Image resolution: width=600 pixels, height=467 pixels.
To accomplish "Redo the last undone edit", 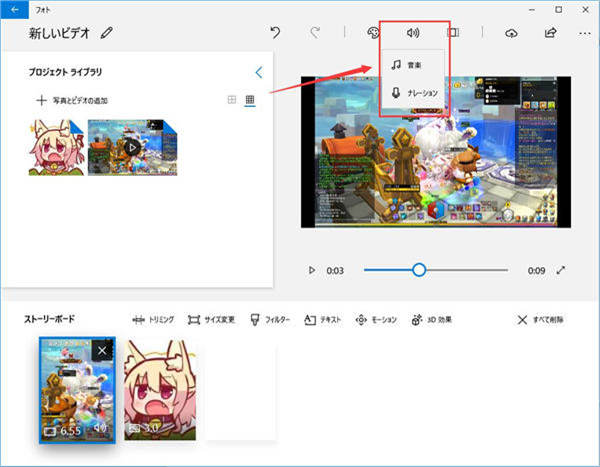I will (315, 33).
